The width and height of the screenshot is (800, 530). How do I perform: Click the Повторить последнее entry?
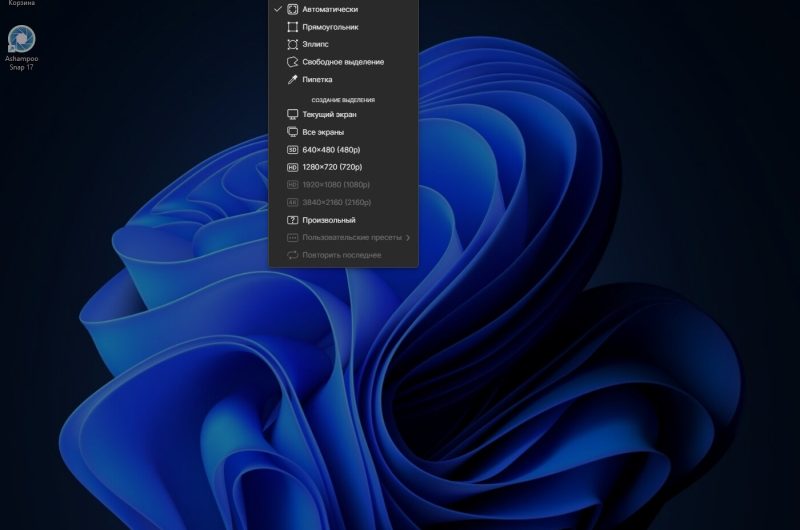pyautogui.click(x=343, y=255)
